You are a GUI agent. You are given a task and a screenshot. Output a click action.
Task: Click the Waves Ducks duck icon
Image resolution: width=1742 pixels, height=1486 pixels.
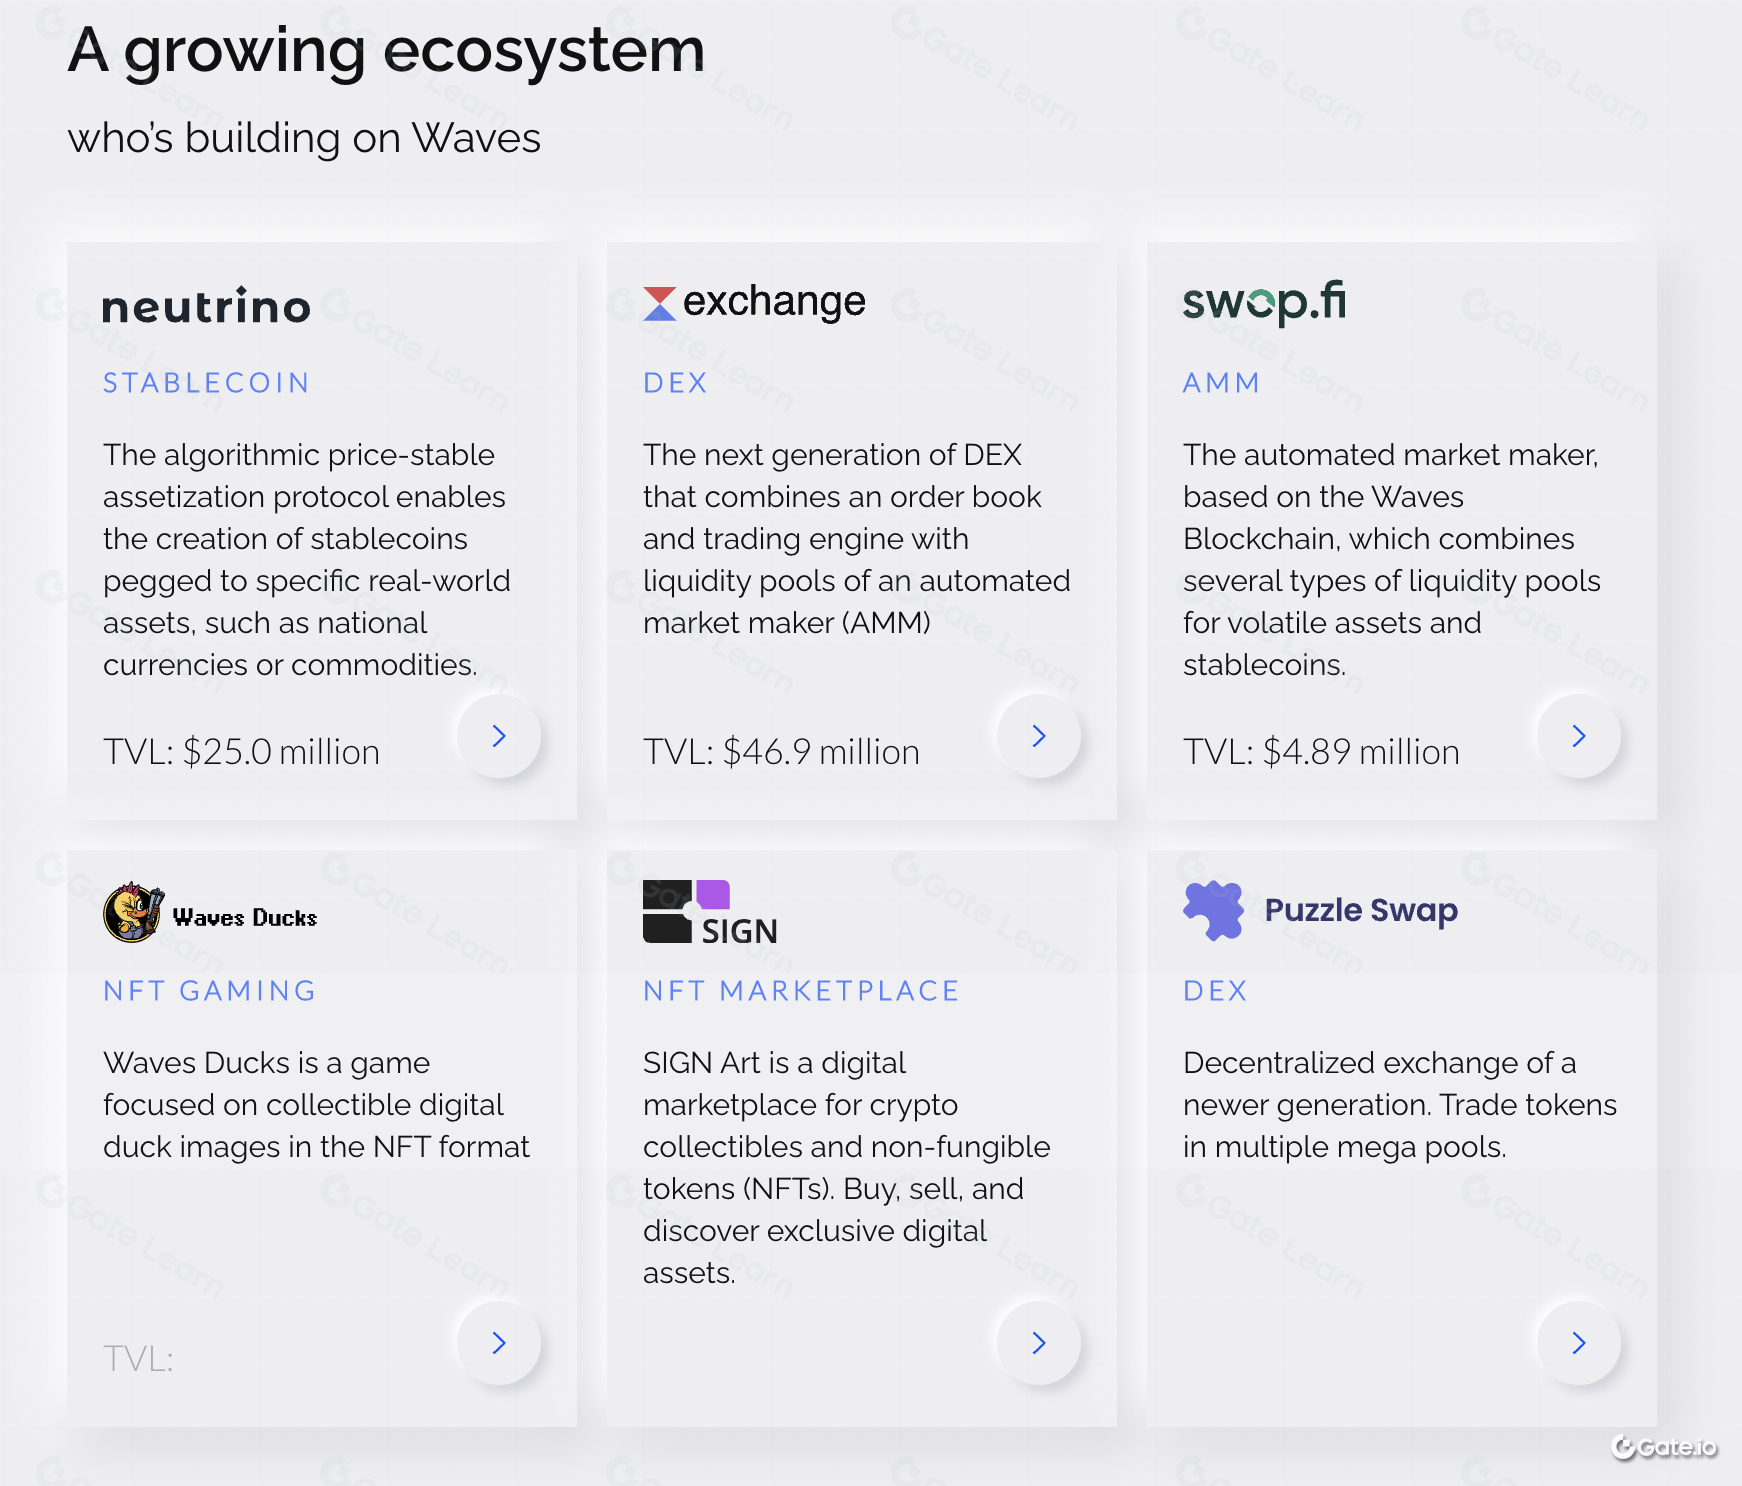pos(132,913)
